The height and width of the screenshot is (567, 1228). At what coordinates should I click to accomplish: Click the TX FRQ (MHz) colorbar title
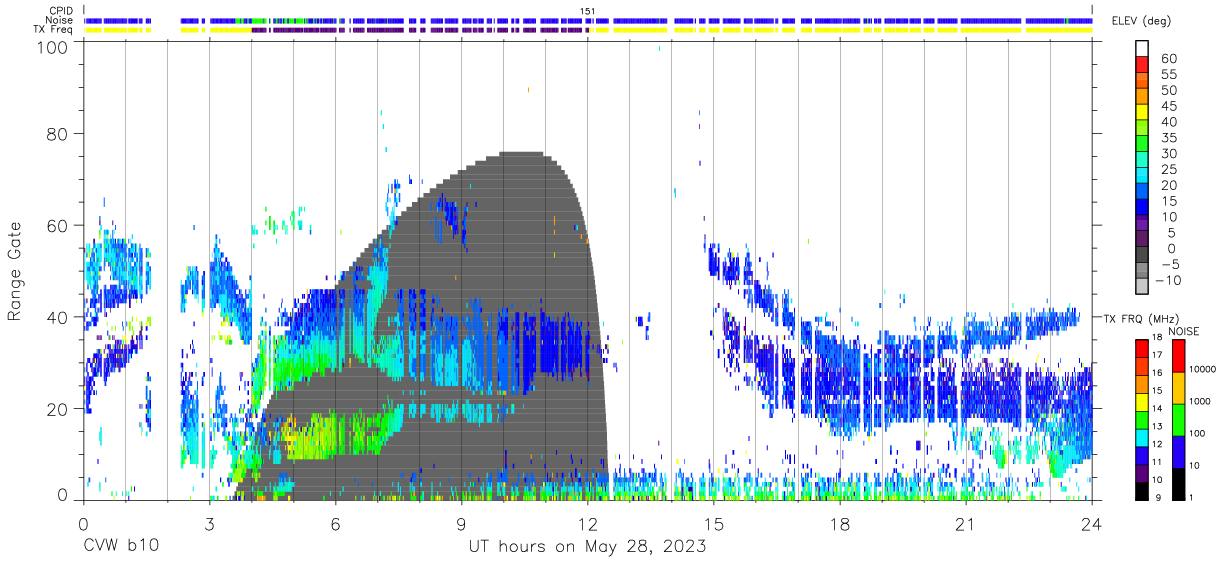pyautogui.click(x=1139, y=318)
